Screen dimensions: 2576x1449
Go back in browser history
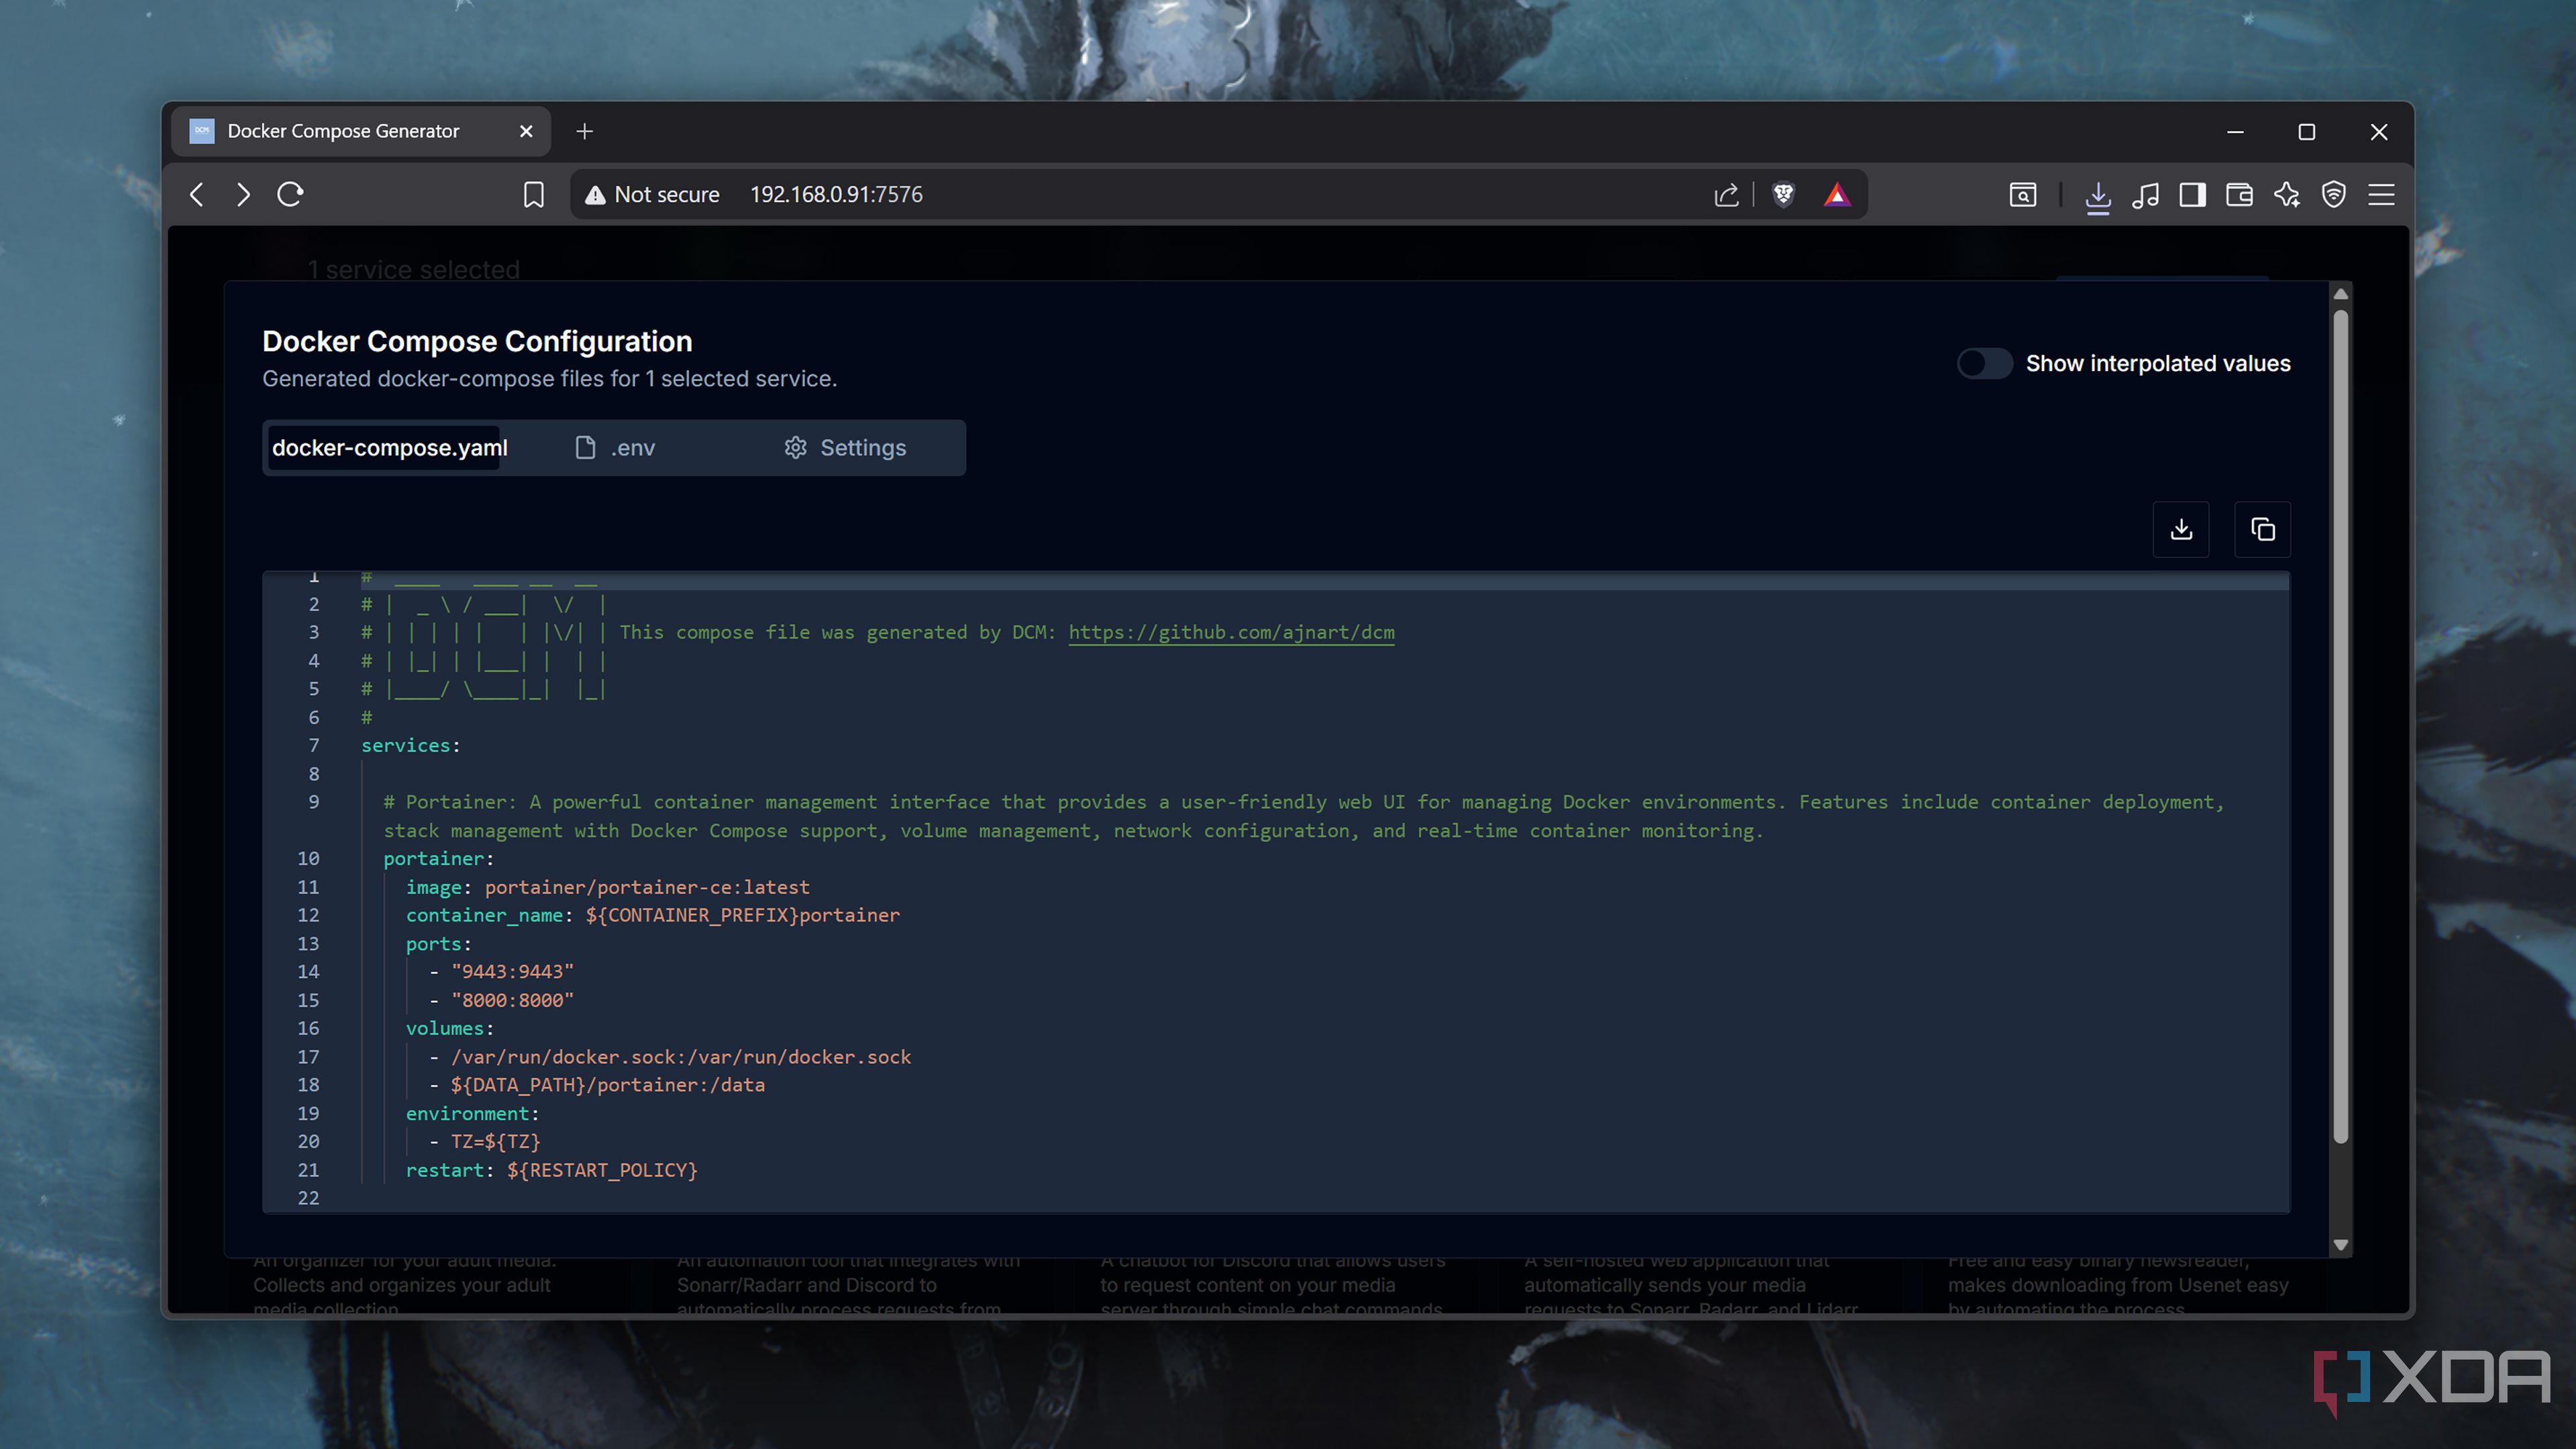tap(197, 194)
